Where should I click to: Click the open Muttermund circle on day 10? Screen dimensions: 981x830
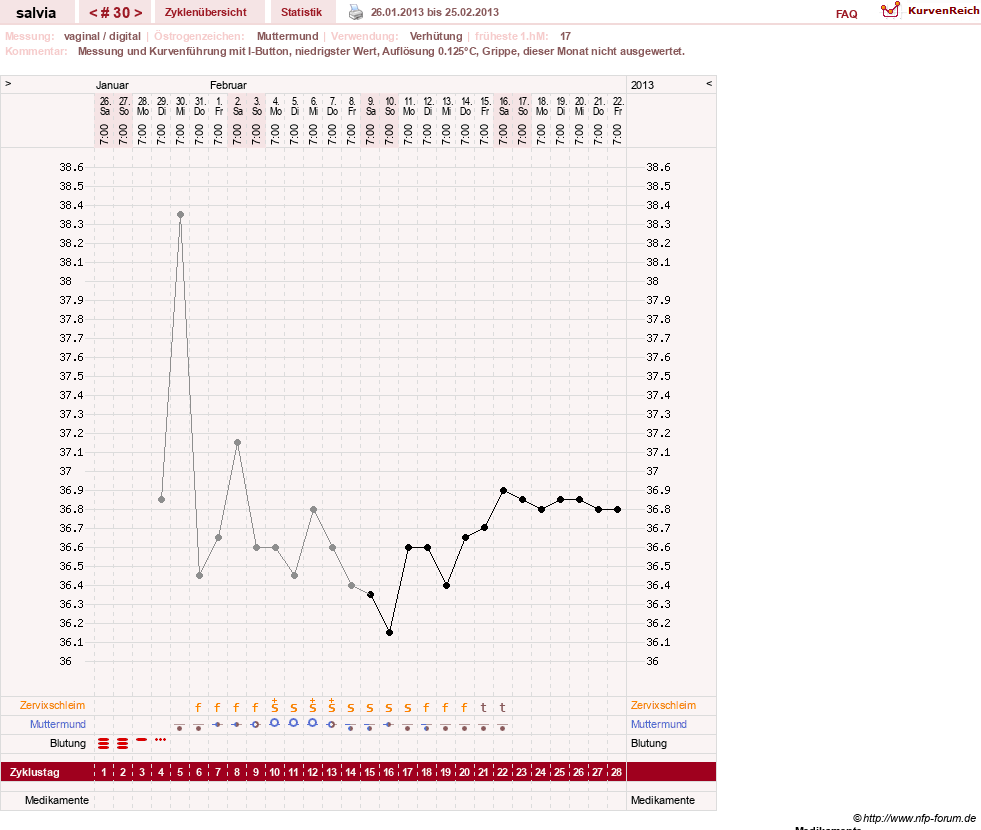274,722
